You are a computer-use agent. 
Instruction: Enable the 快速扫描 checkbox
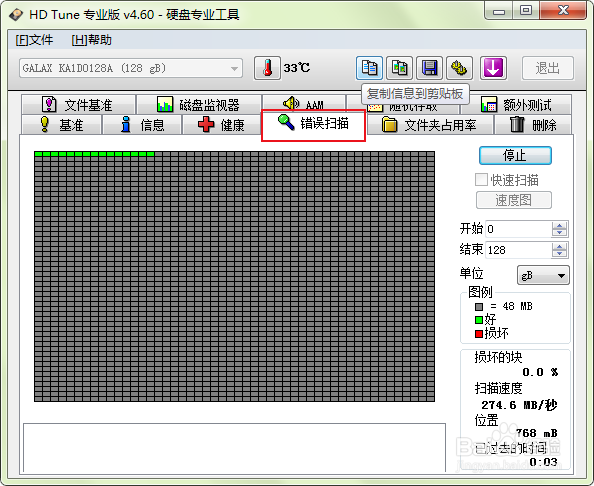click(481, 180)
